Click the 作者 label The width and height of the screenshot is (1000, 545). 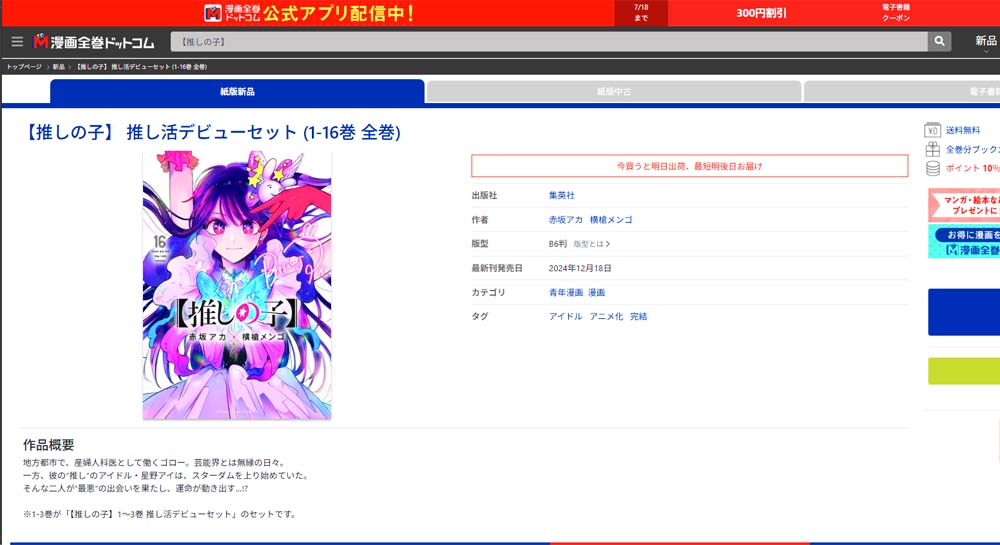coord(480,219)
